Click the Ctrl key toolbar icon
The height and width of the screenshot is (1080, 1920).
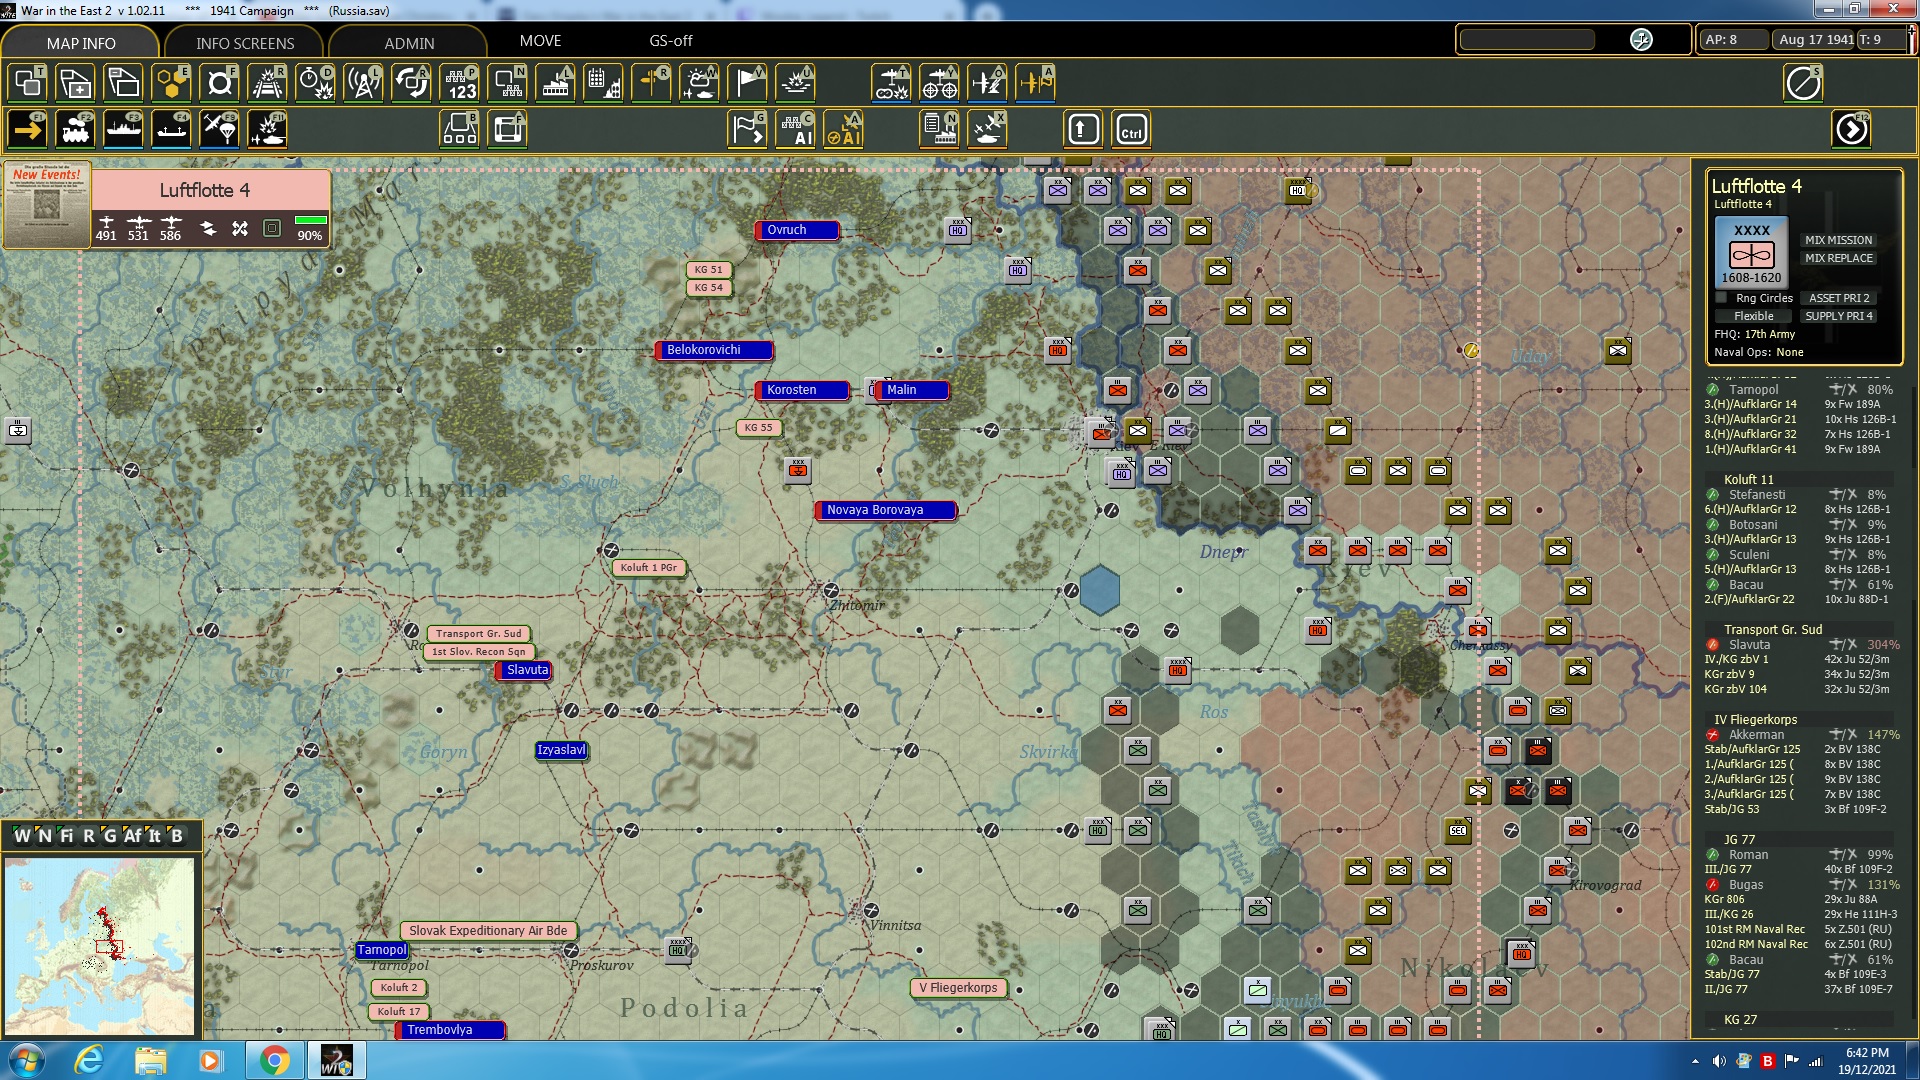coord(1131,130)
